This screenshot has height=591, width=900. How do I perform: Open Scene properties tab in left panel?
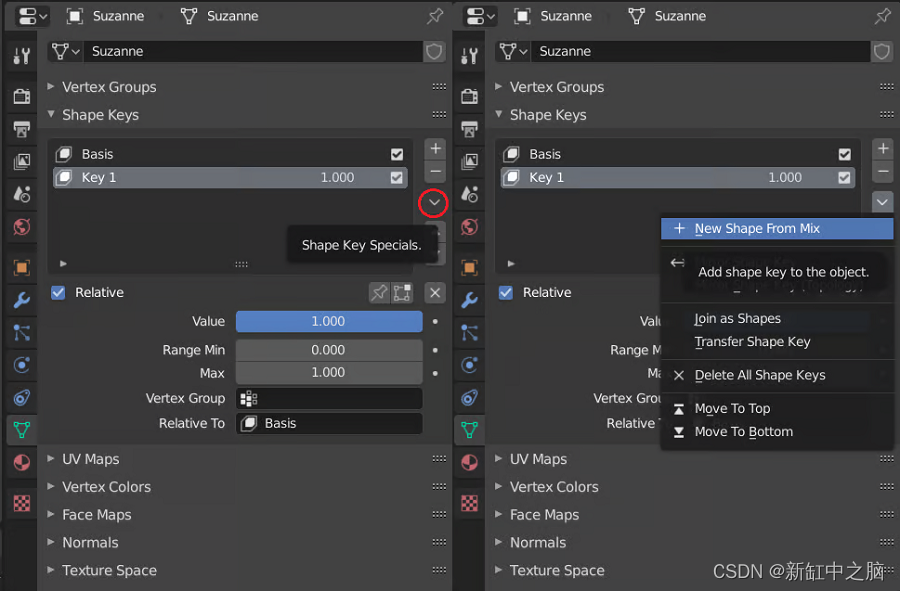coord(22,195)
